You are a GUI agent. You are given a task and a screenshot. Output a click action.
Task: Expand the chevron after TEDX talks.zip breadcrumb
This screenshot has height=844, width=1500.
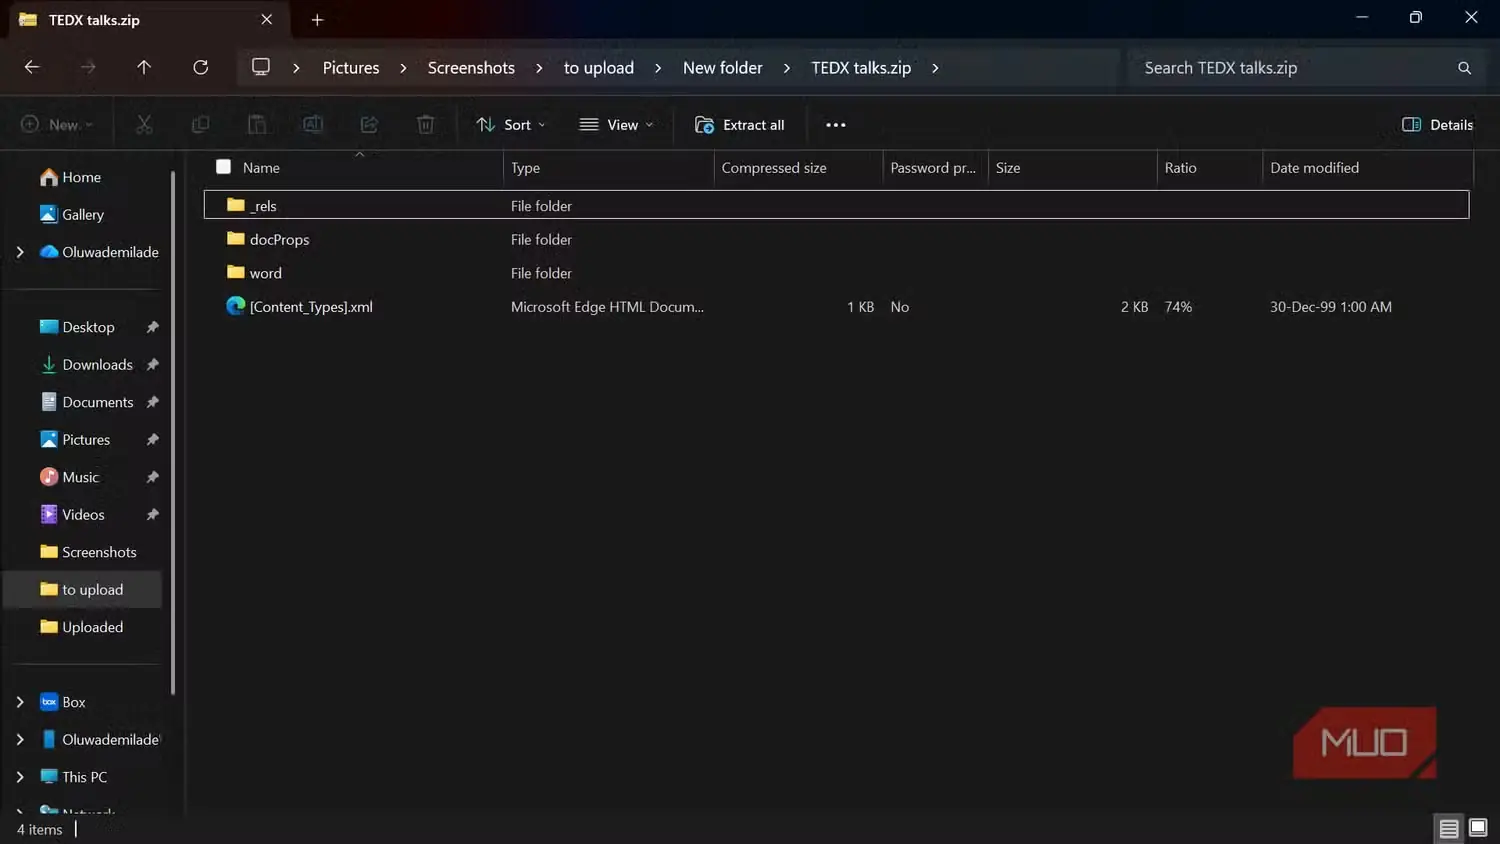(x=935, y=68)
